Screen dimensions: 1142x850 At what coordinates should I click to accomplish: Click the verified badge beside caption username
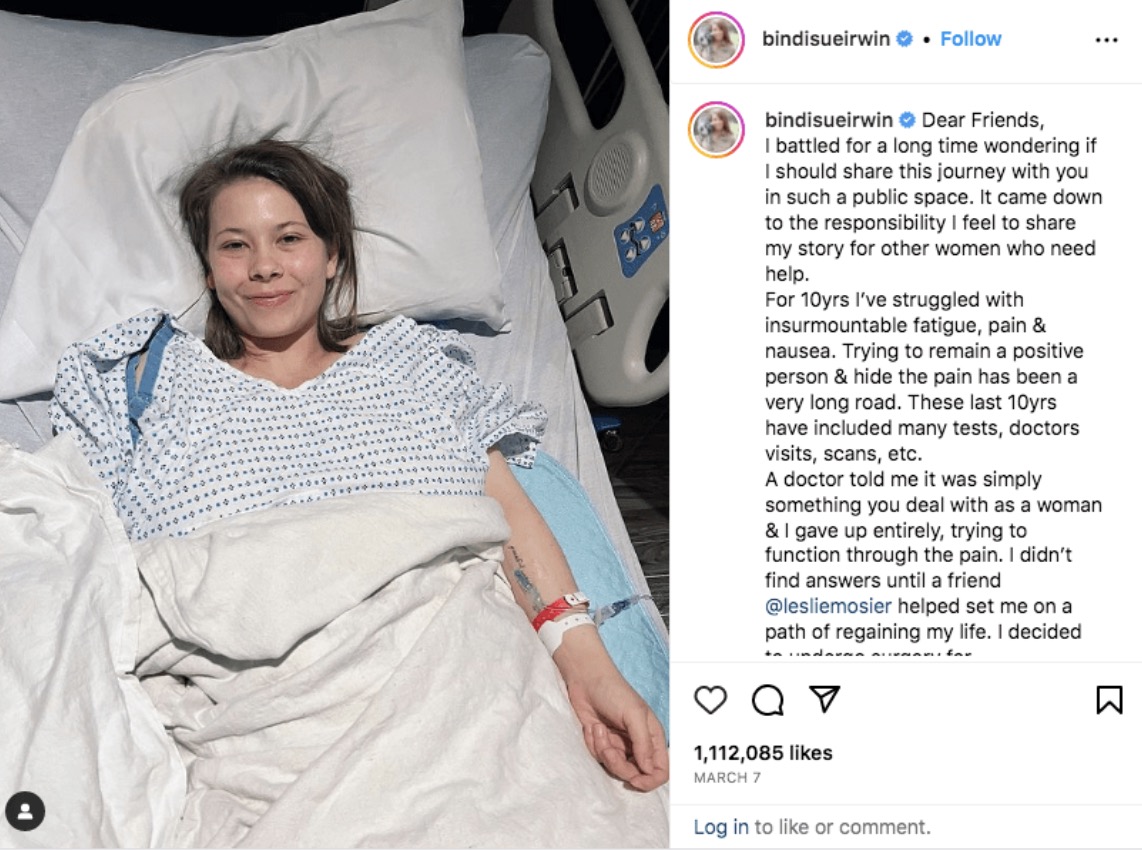click(x=907, y=119)
